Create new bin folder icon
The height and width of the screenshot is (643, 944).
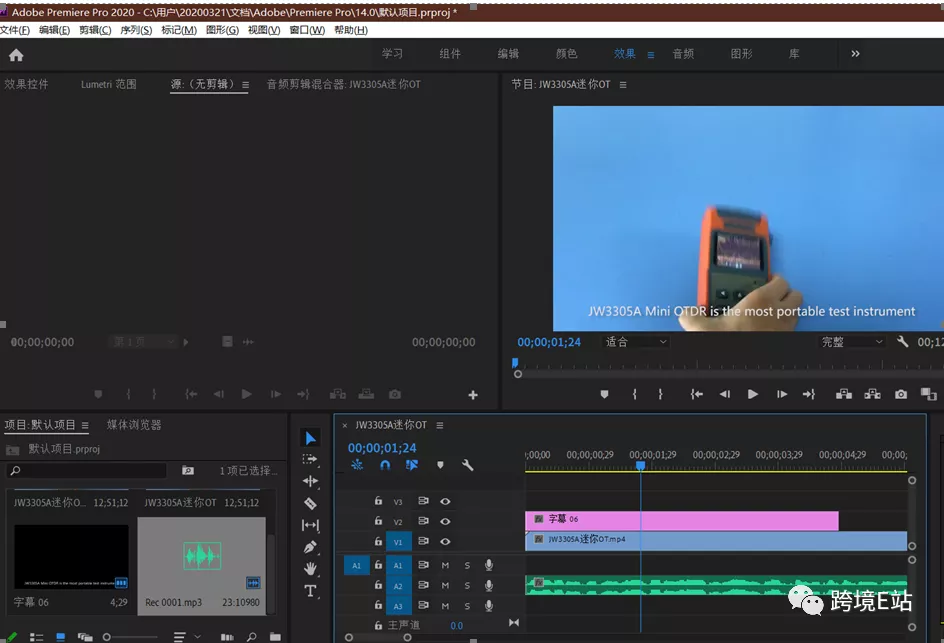pos(275,636)
